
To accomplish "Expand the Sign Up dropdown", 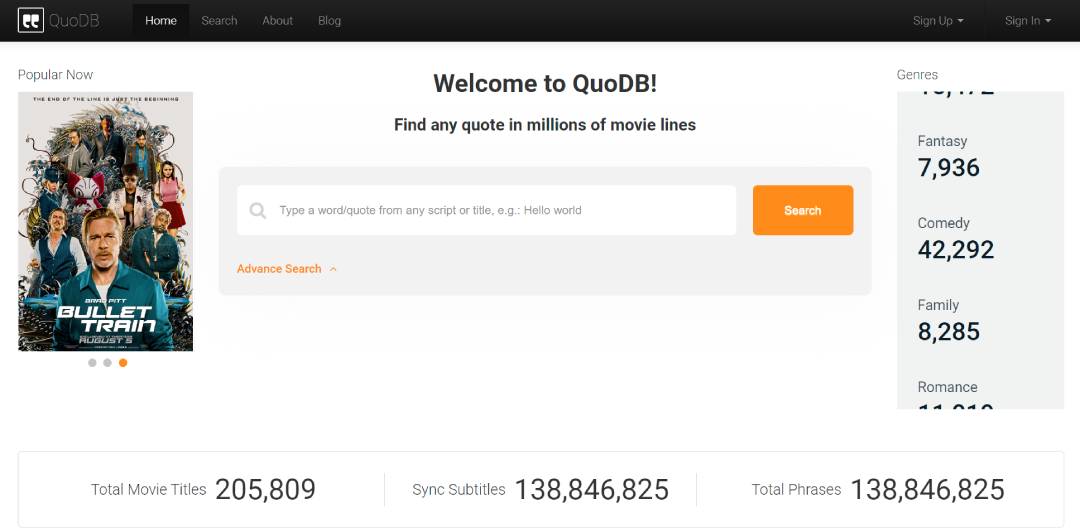I will pos(938,21).
